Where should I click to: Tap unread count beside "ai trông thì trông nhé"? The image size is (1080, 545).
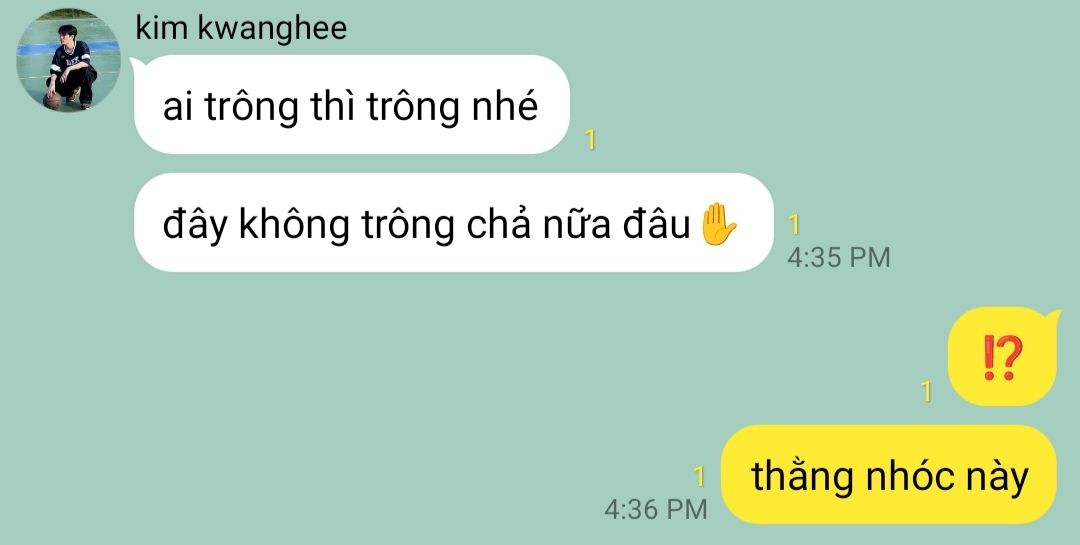590,140
